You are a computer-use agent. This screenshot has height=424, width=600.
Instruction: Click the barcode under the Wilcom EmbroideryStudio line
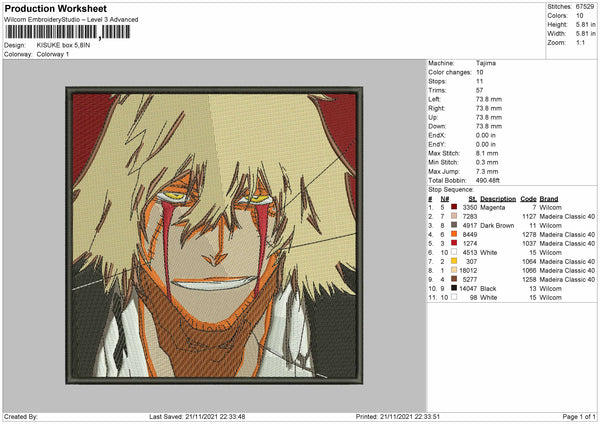68,32
